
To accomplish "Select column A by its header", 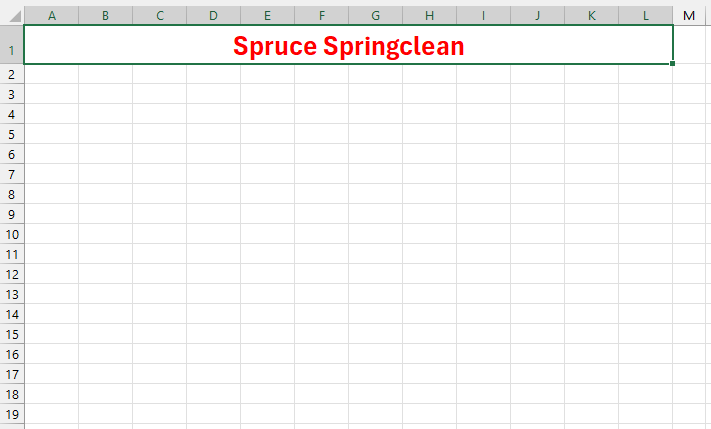I will (51, 16).
